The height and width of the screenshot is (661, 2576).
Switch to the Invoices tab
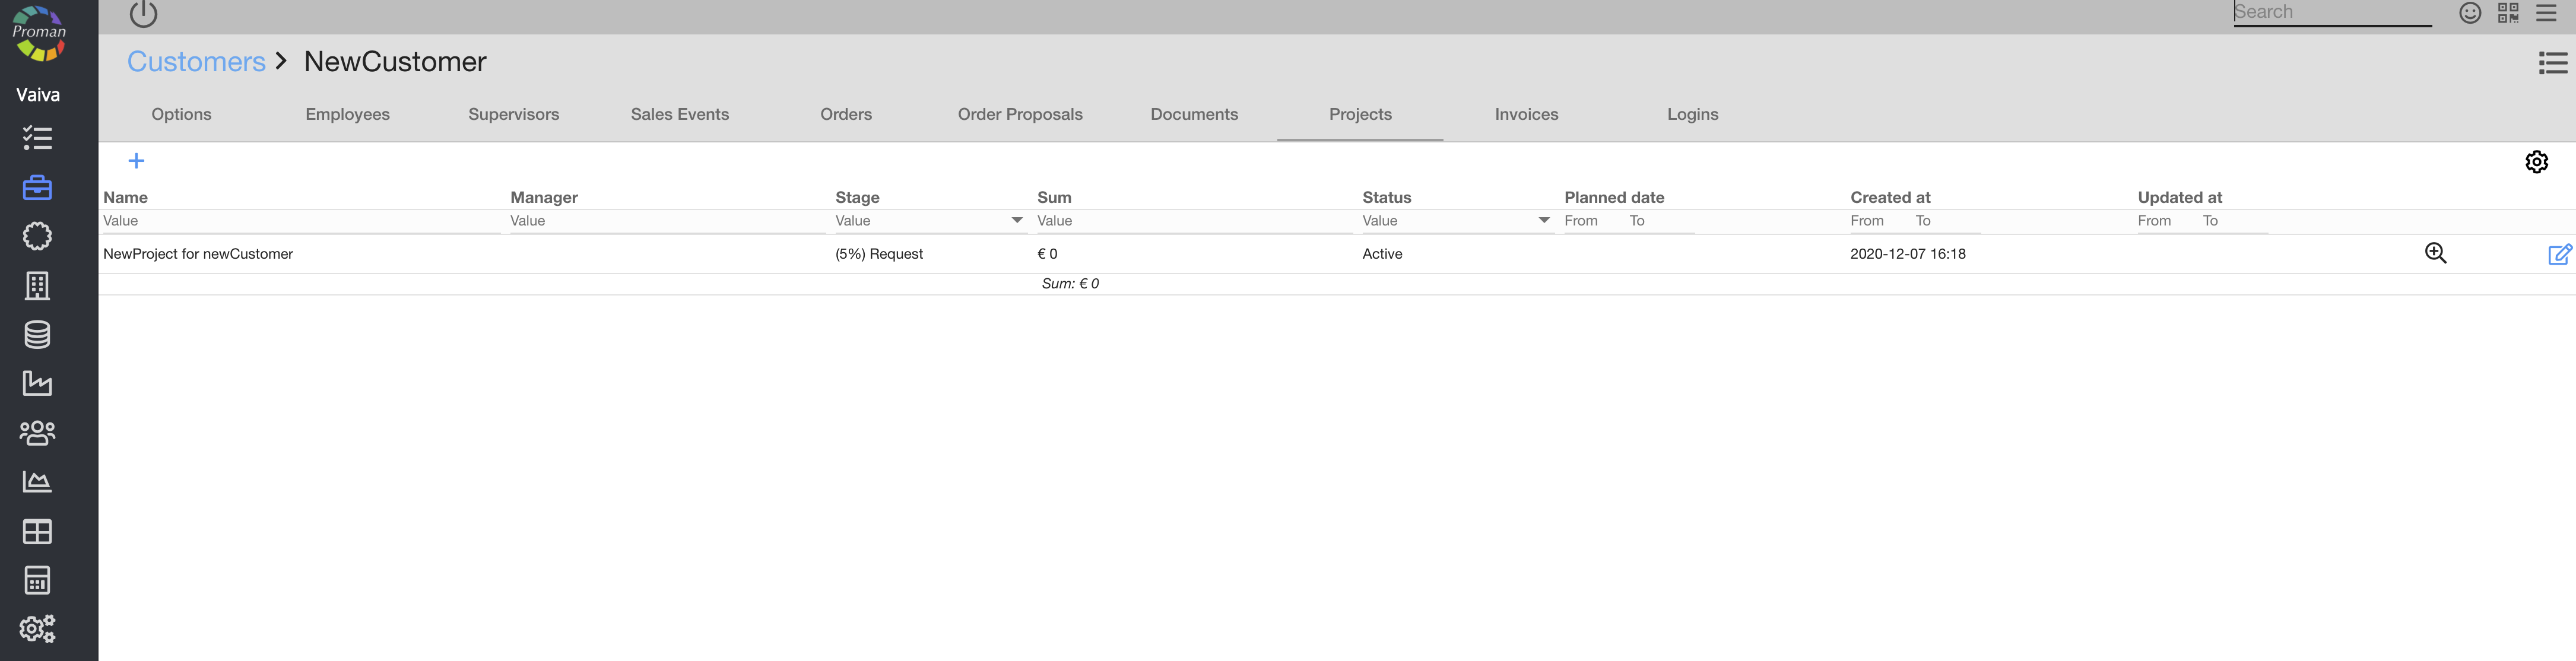pyautogui.click(x=1526, y=114)
